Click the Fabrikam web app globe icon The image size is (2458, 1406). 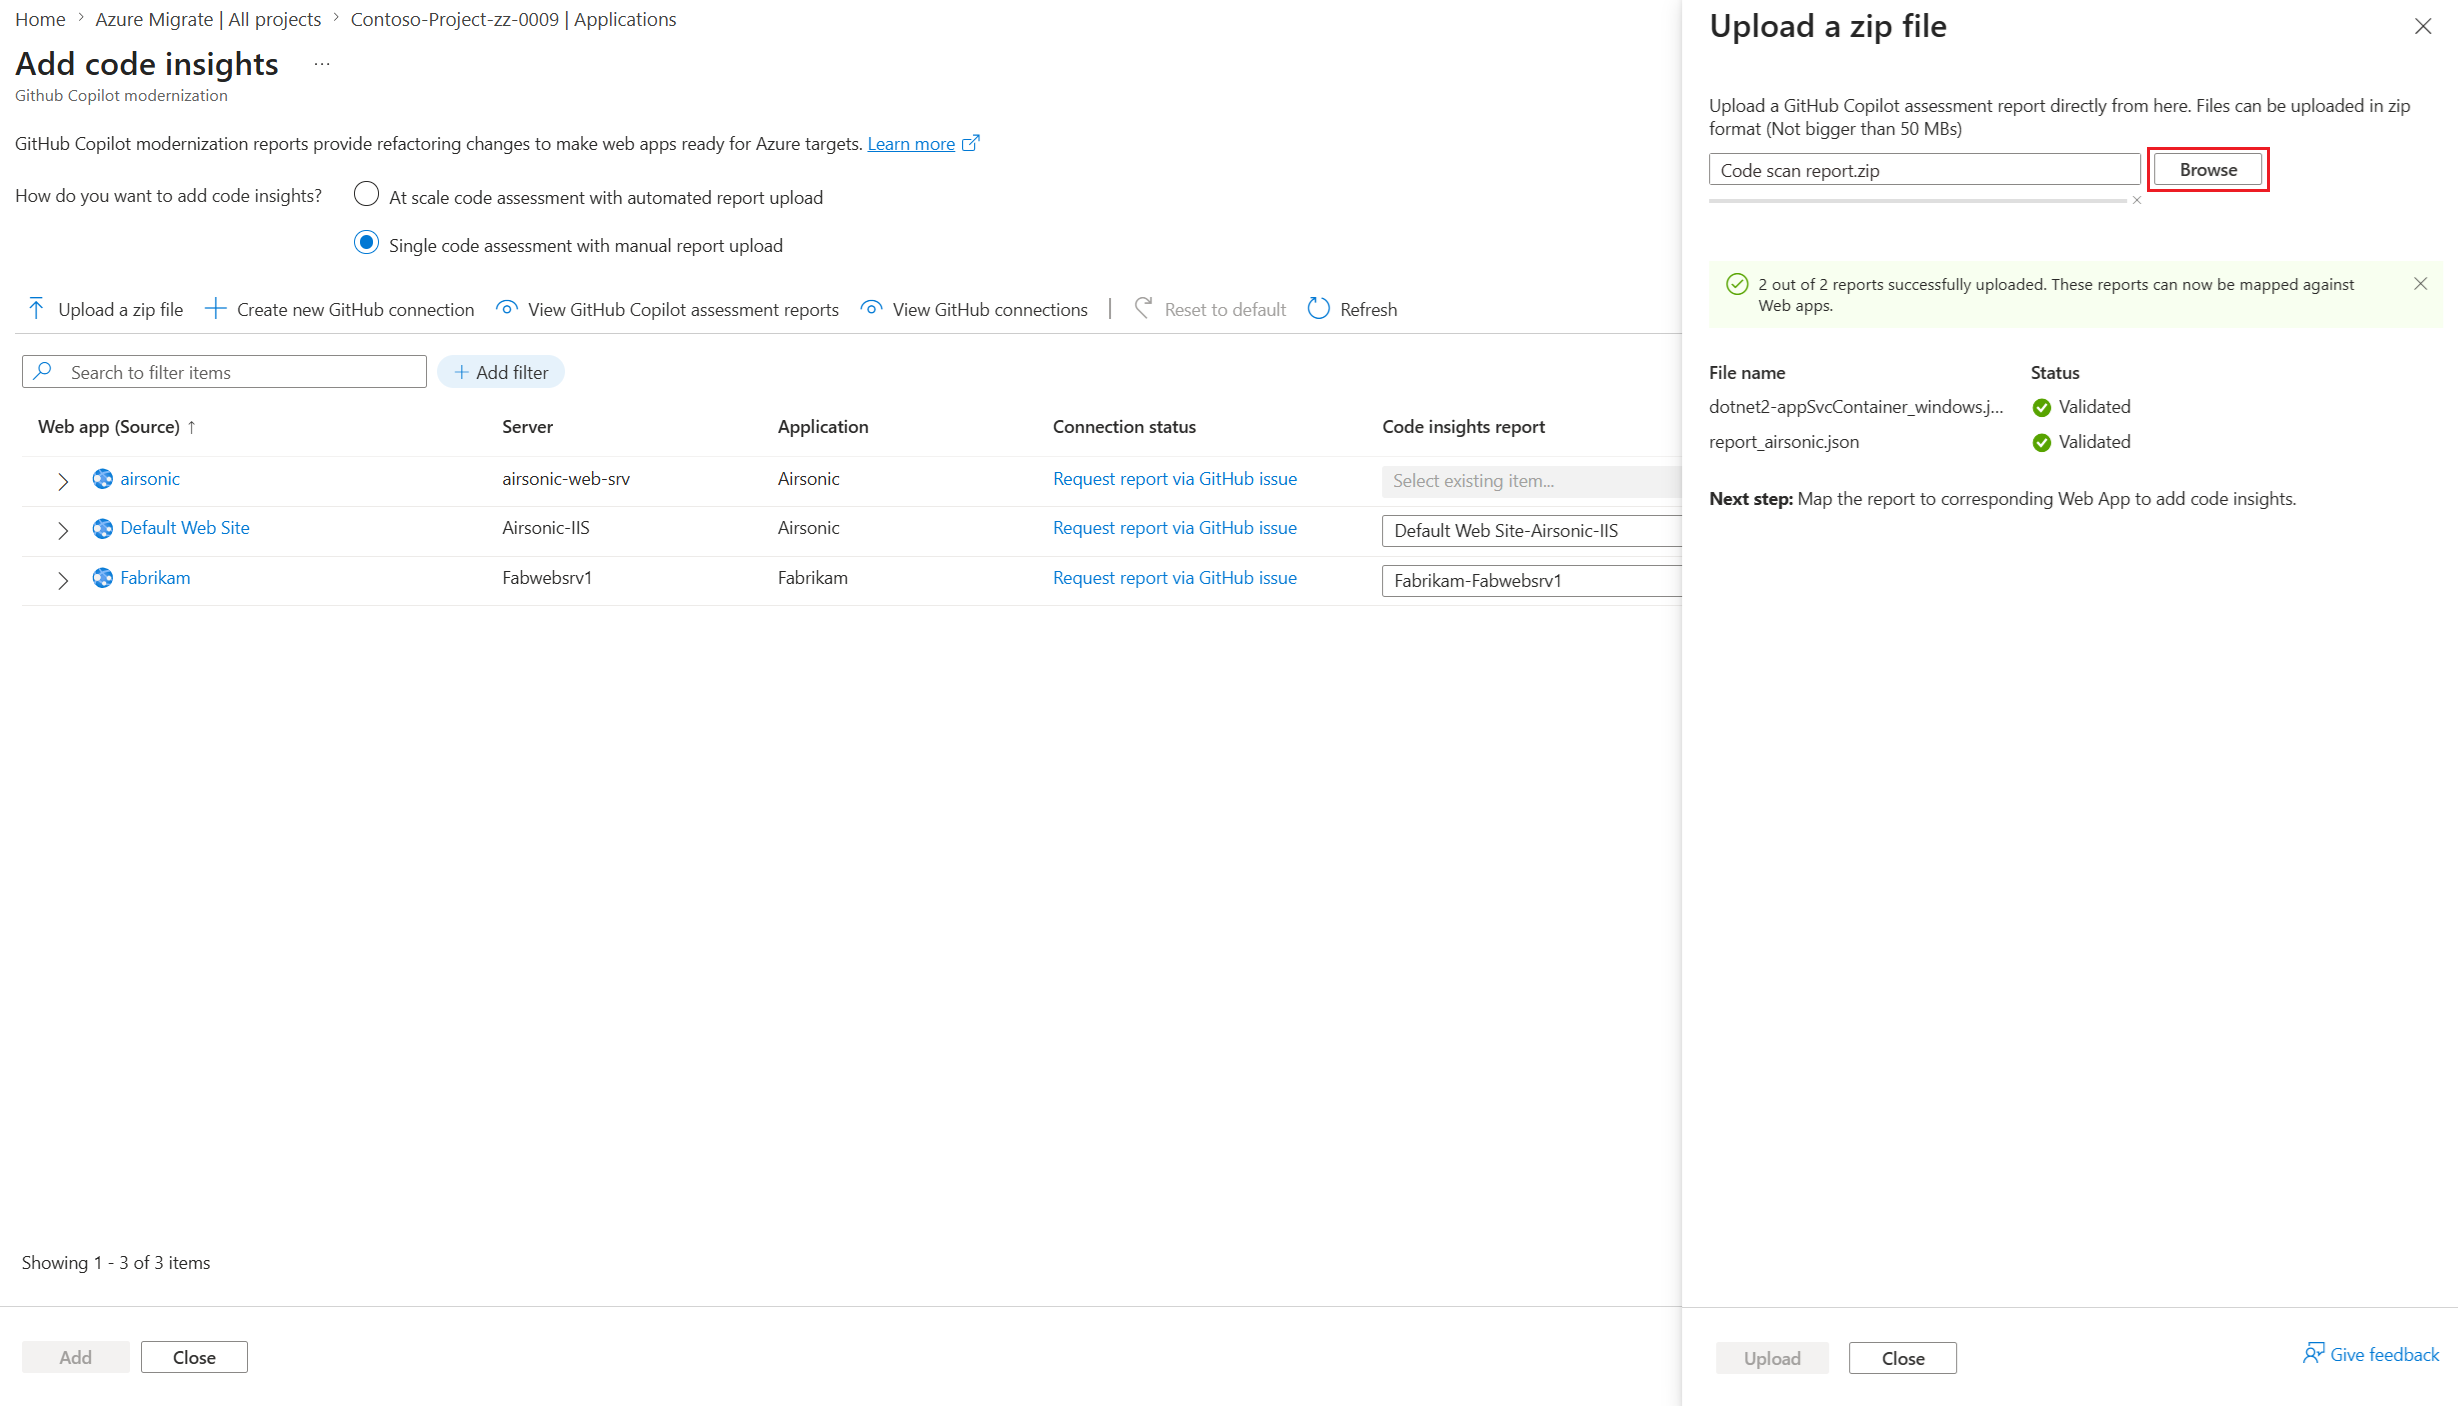click(102, 578)
